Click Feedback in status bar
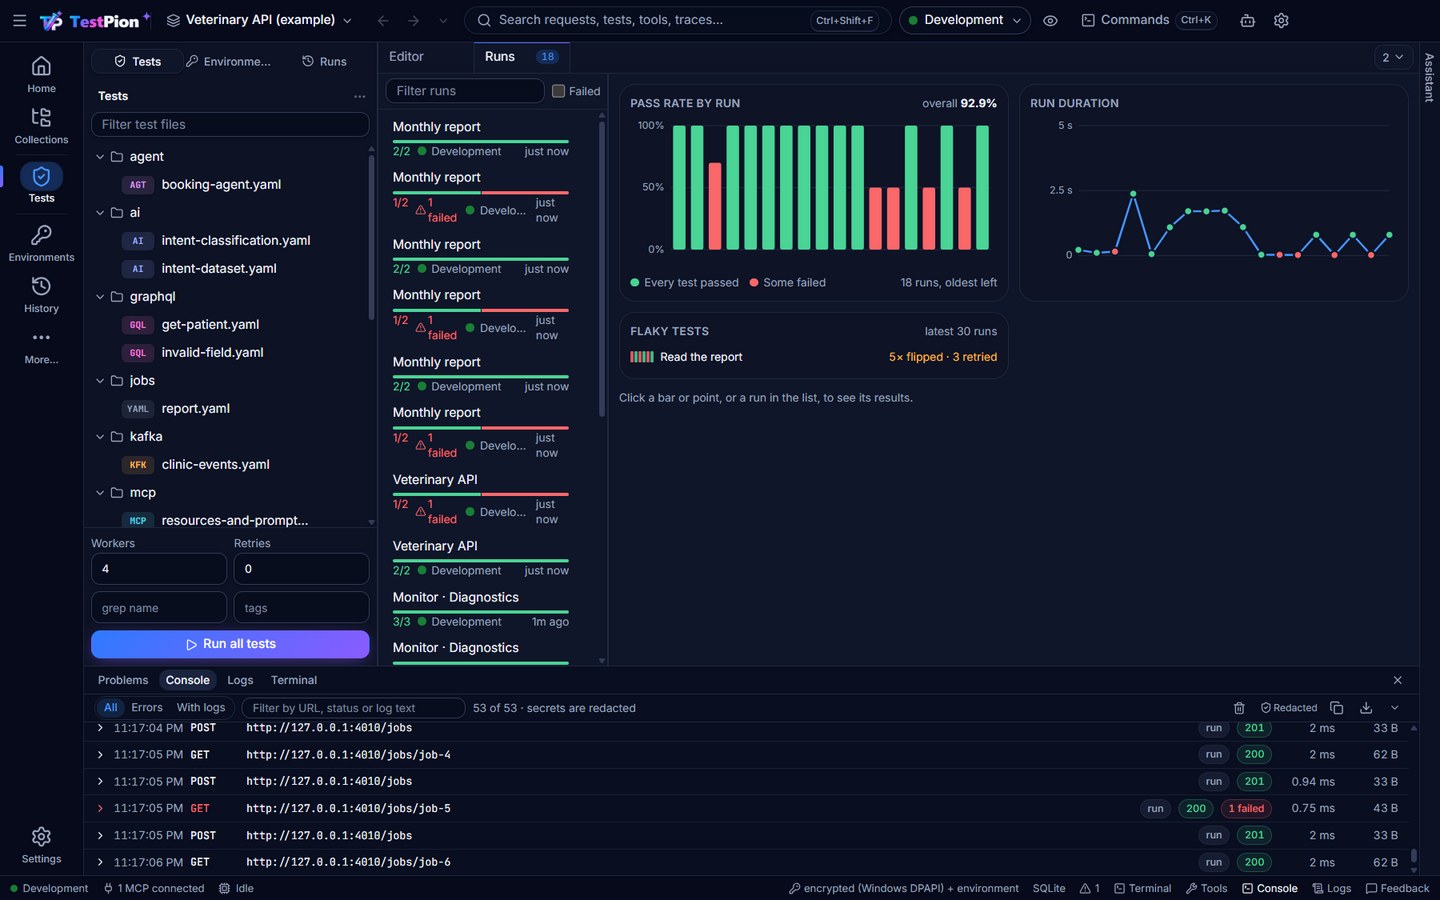1440x900 pixels. 1397,888
